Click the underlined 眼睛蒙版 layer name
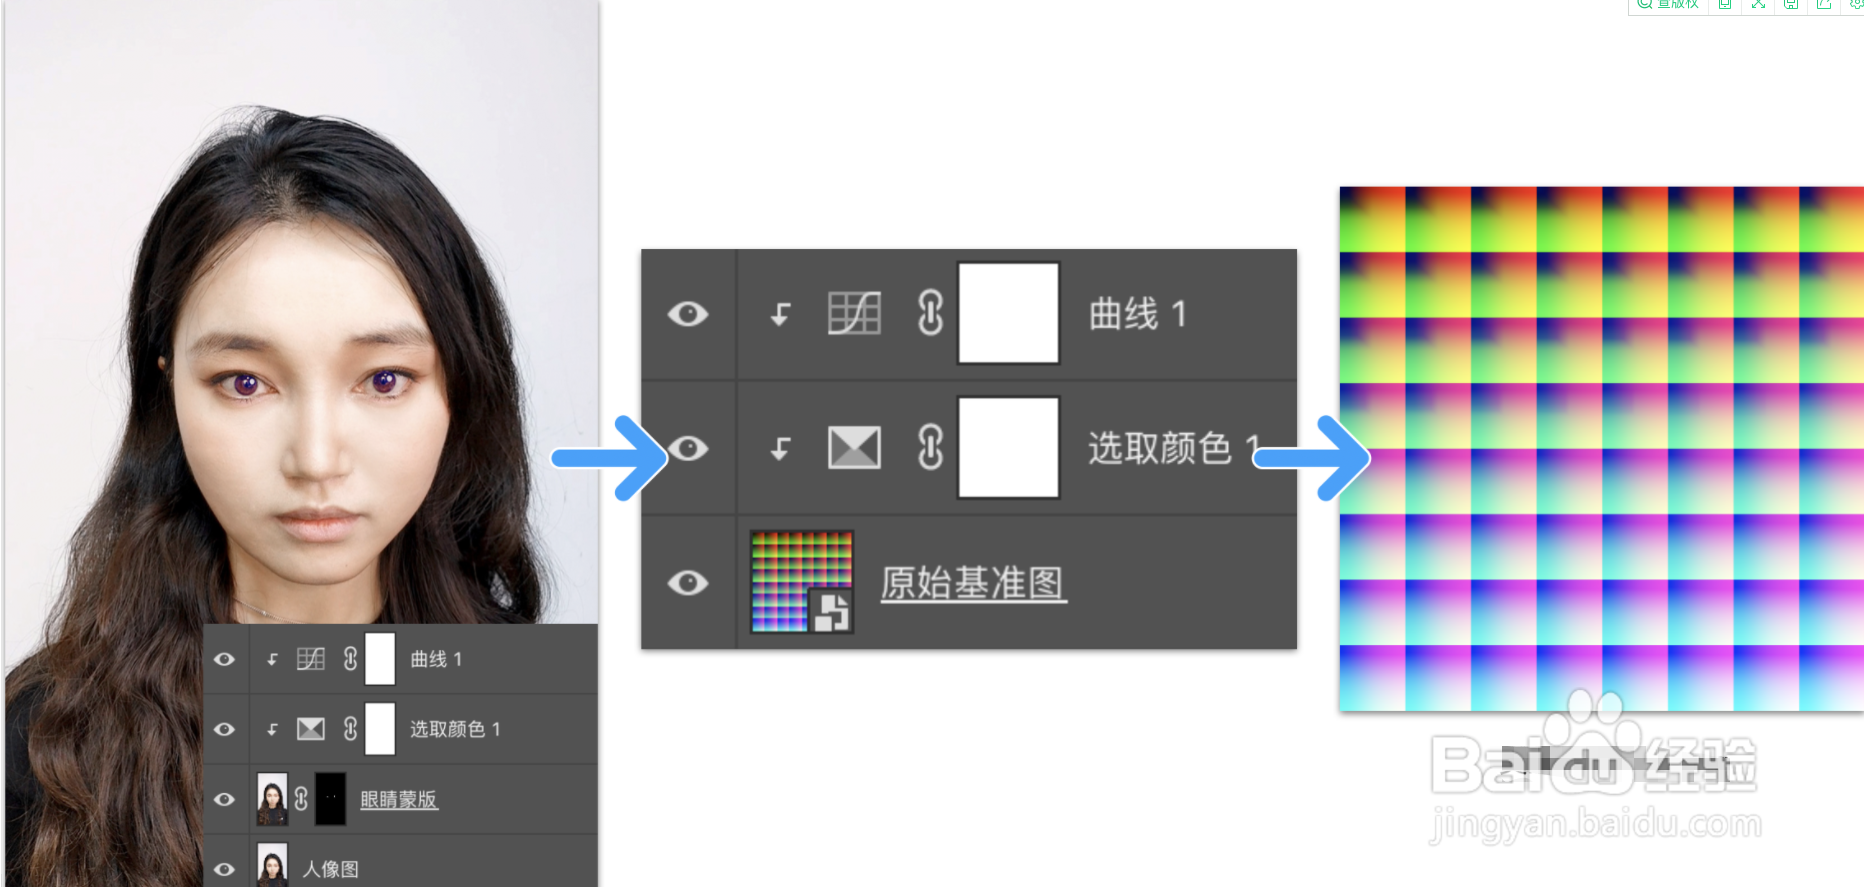The height and width of the screenshot is (887, 1864). tap(399, 799)
